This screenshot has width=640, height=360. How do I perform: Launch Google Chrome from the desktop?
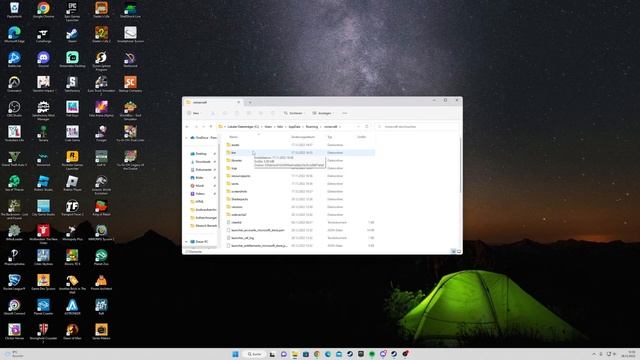click(43, 10)
